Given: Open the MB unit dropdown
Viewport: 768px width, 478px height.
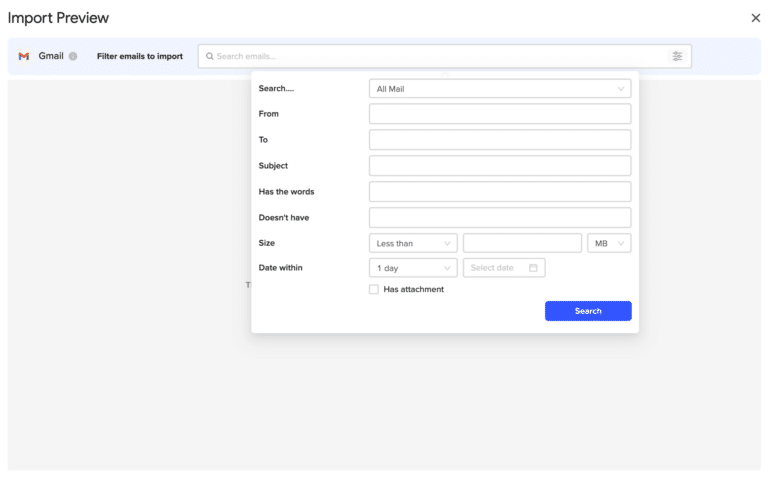Looking at the screenshot, I should pos(609,243).
